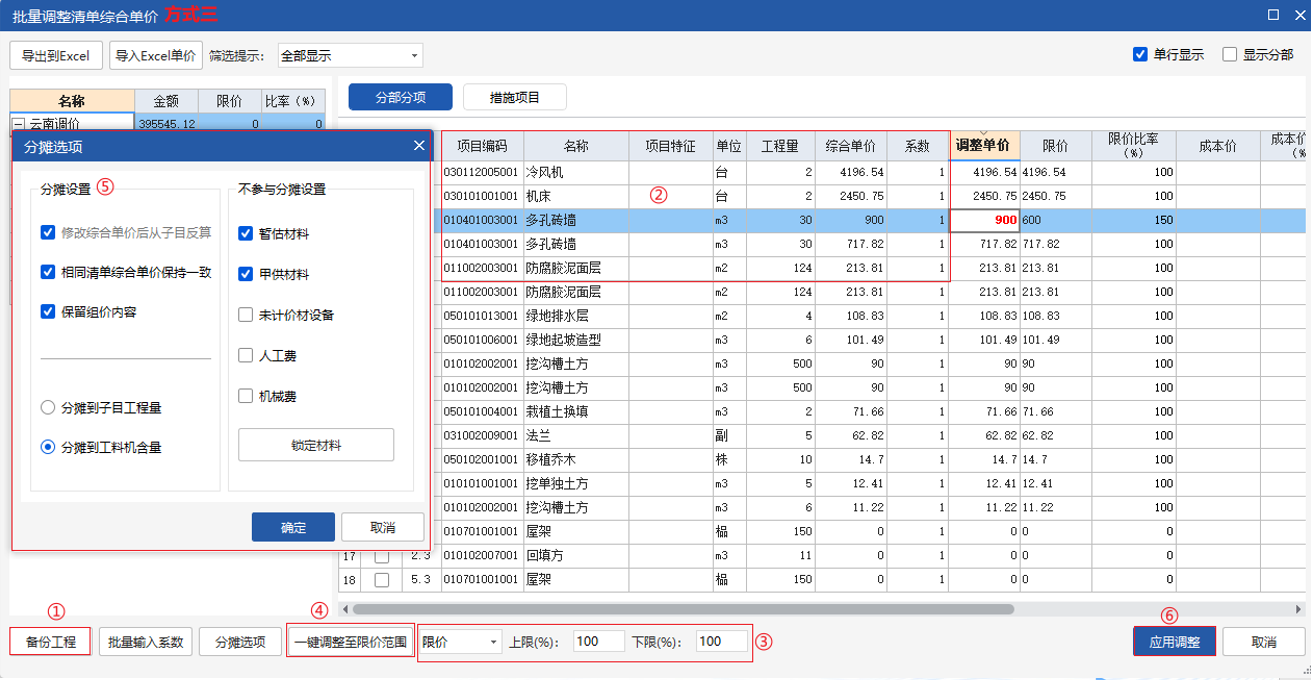
Task: Select 分摊到子目工程量 radio option
Action: click(48, 408)
